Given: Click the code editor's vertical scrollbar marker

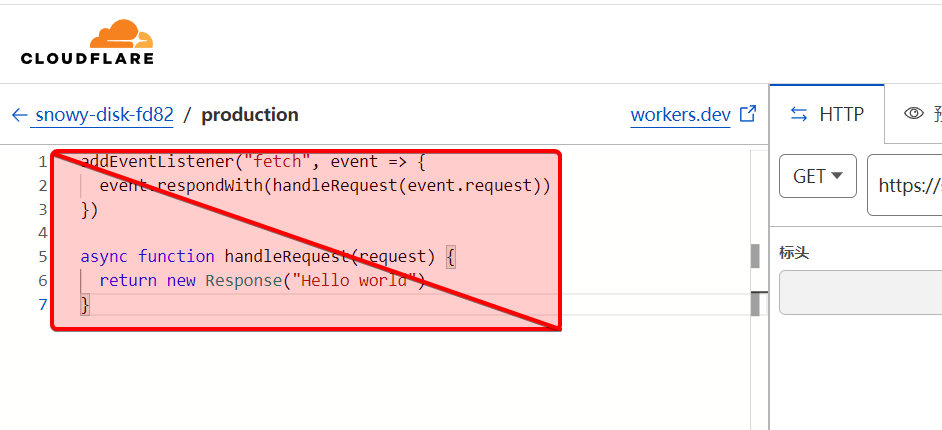Looking at the screenshot, I should [755, 257].
